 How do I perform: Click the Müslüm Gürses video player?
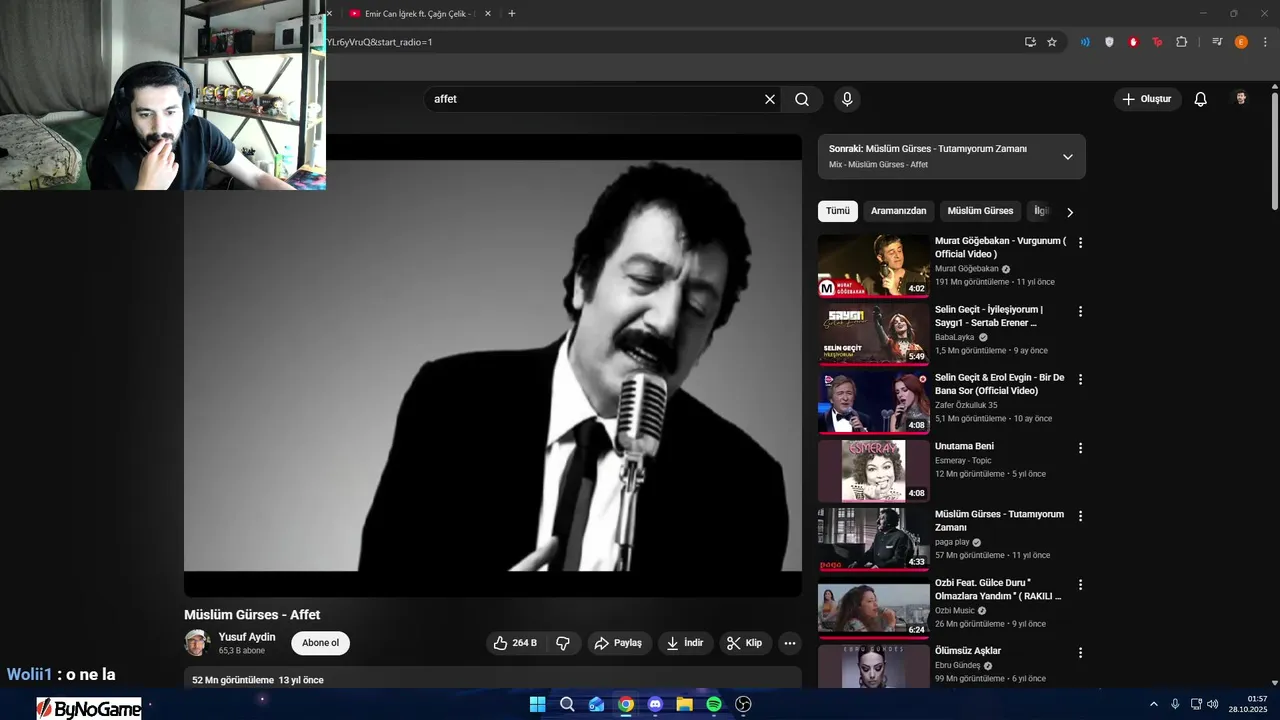493,365
